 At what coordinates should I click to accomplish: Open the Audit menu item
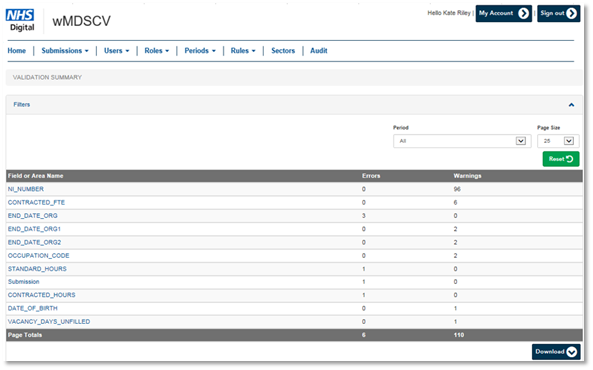[319, 51]
